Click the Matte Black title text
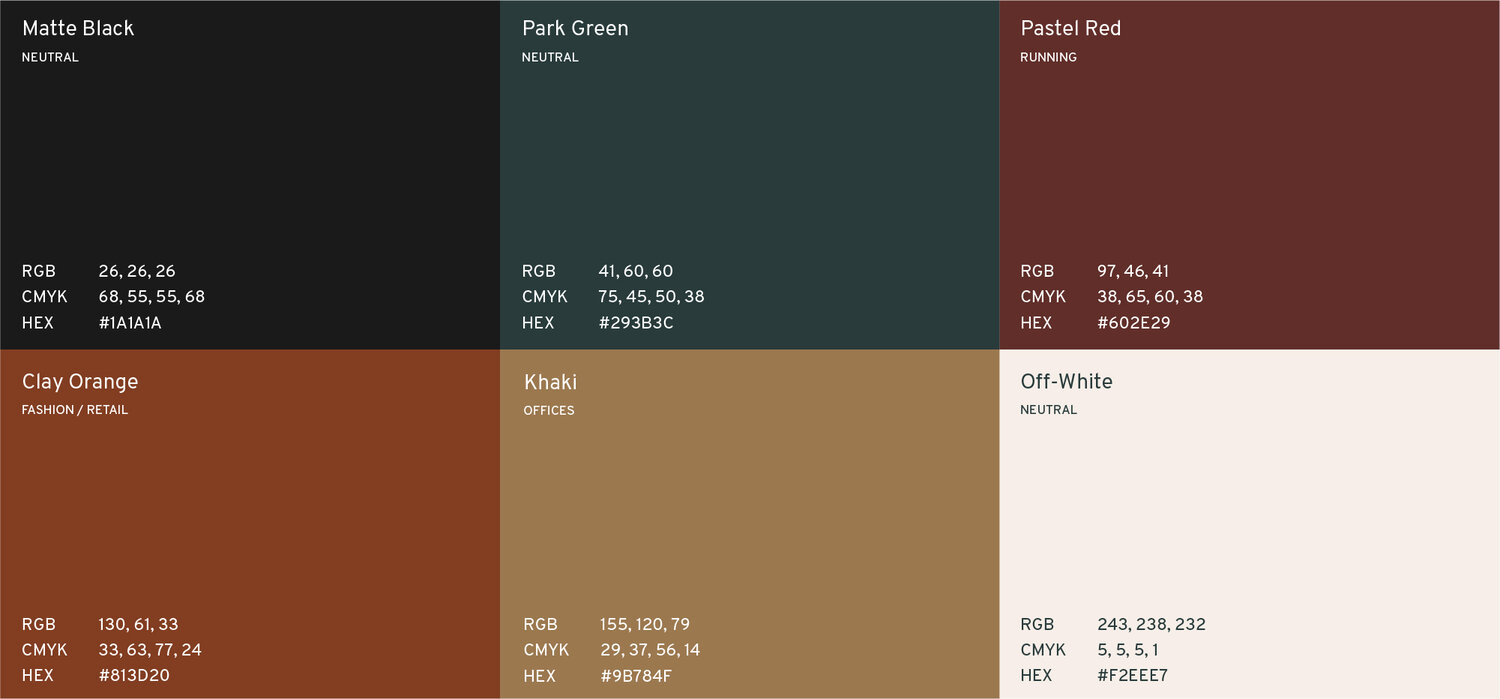 (77, 28)
